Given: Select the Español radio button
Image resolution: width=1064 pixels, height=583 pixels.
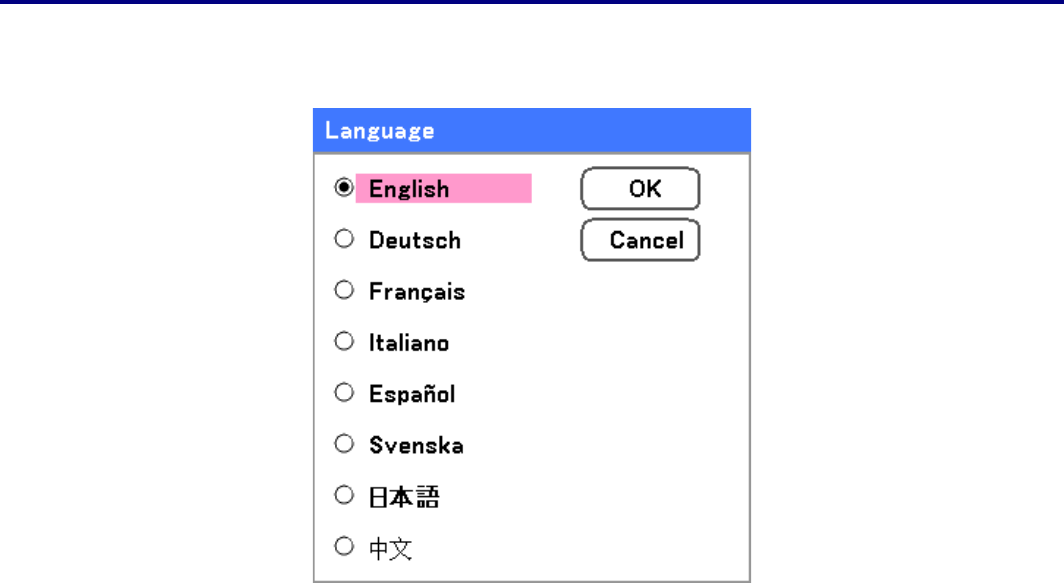Looking at the screenshot, I should pyautogui.click(x=344, y=393).
